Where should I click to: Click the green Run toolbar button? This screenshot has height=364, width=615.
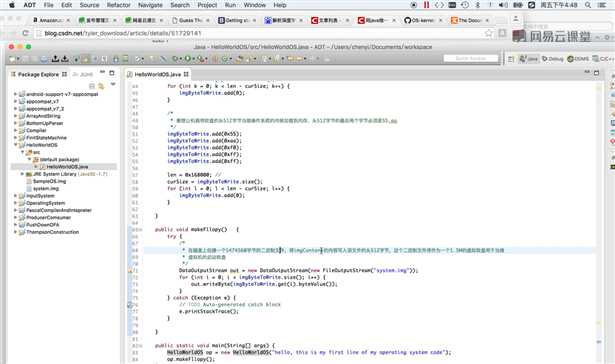[x=187, y=59]
